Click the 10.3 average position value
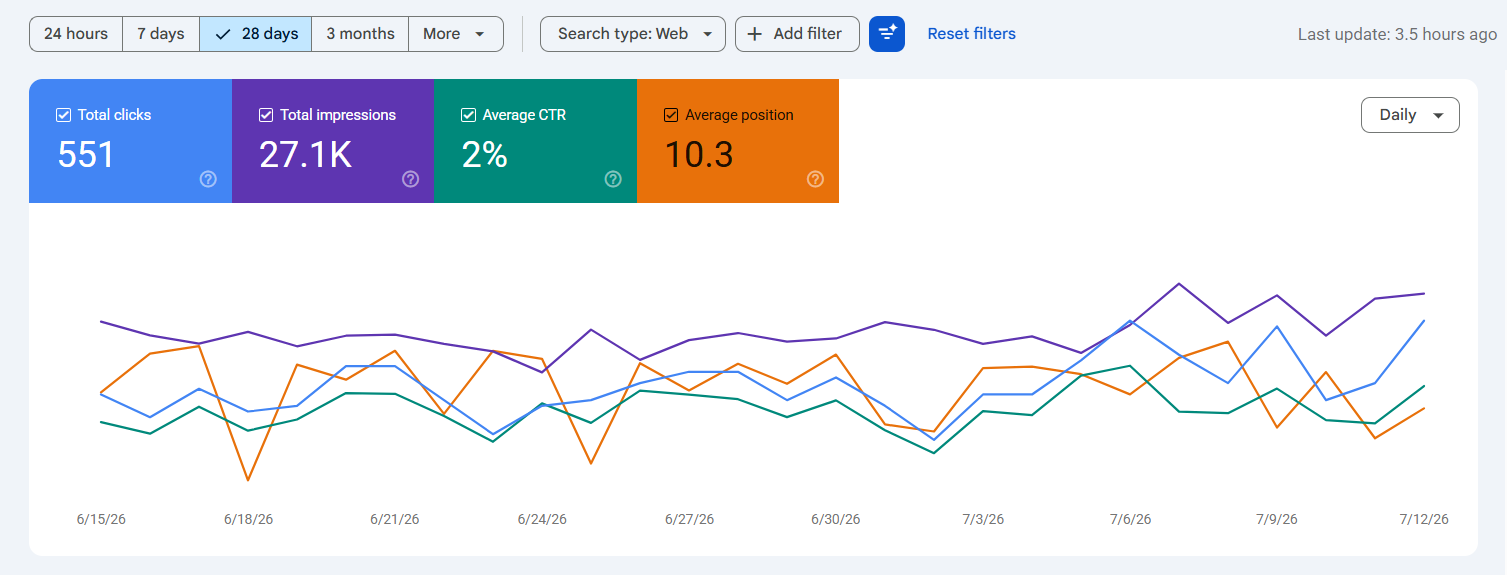The width and height of the screenshot is (1507, 575). (699, 155)
